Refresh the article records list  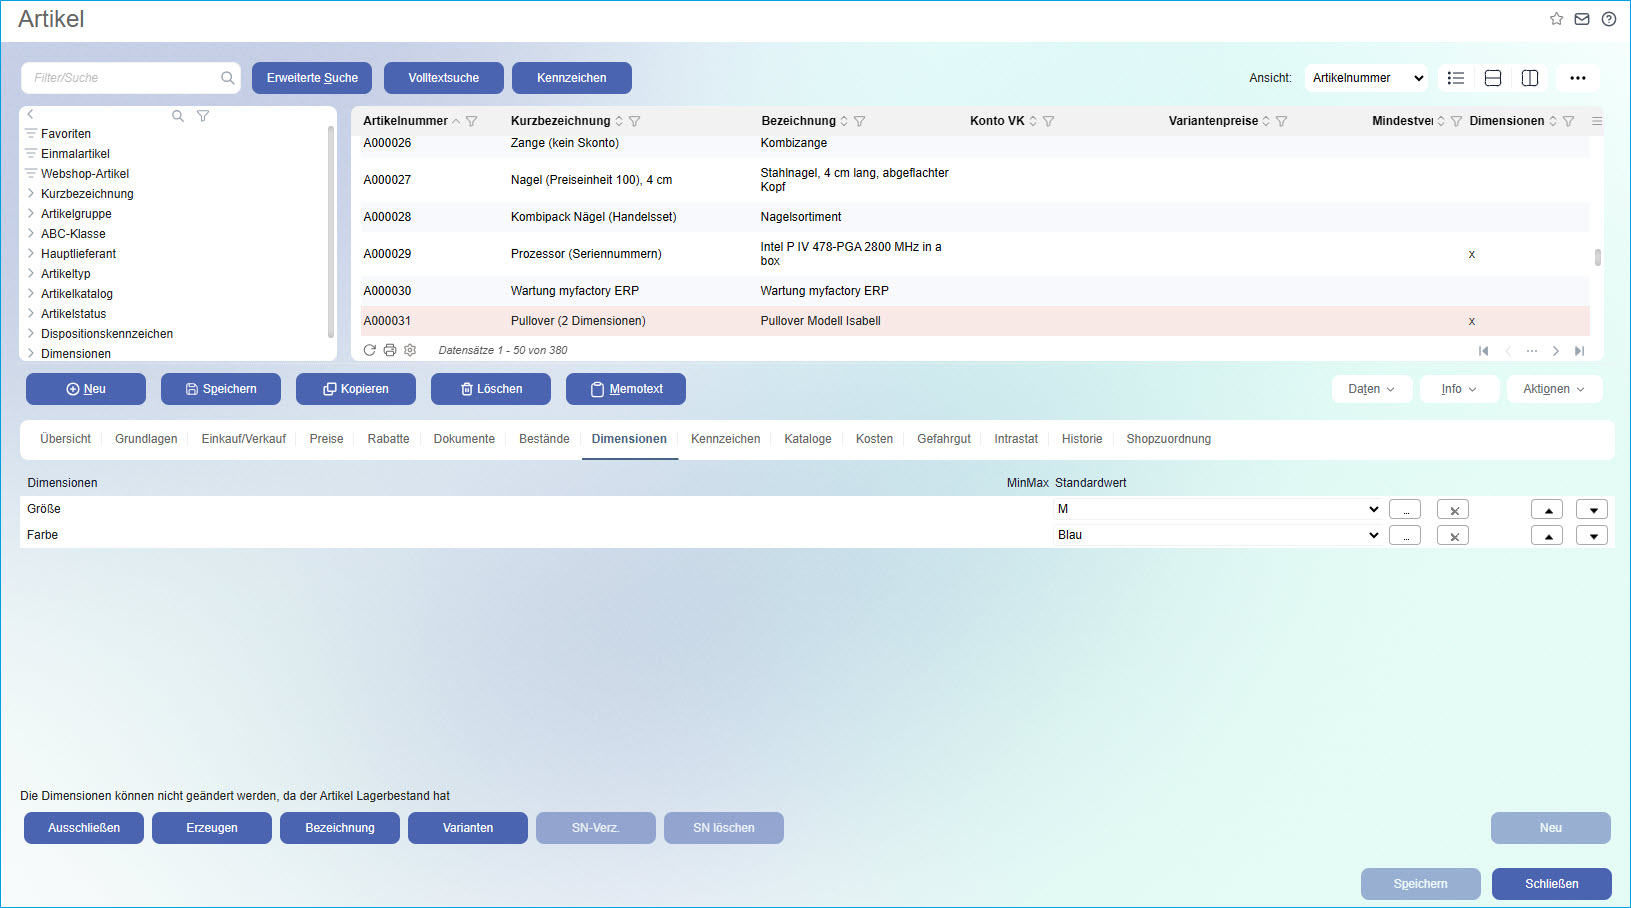click(370, 350)
